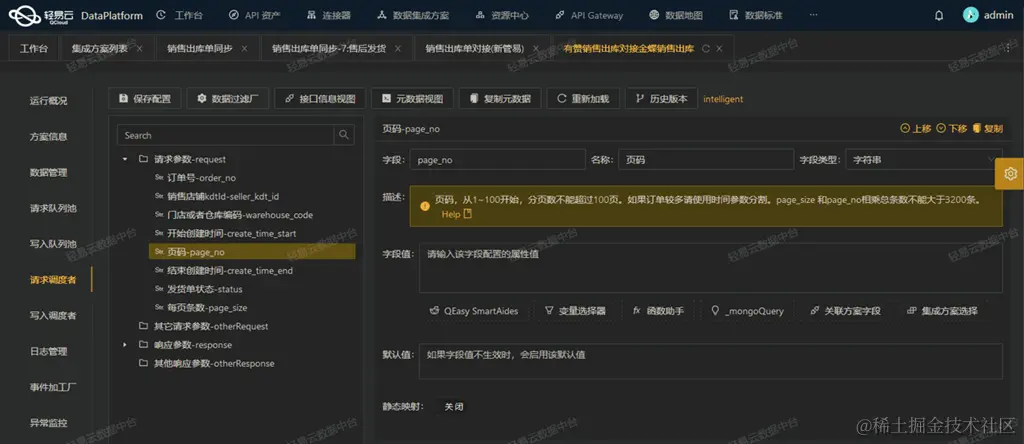
Task: Click the 默认值 text area
Action: pos(711,361)
